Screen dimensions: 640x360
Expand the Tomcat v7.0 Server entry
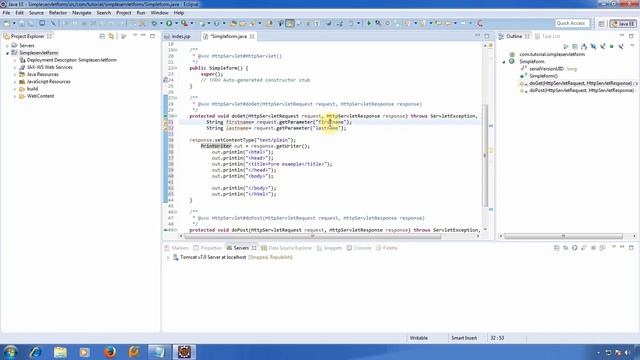168,258
